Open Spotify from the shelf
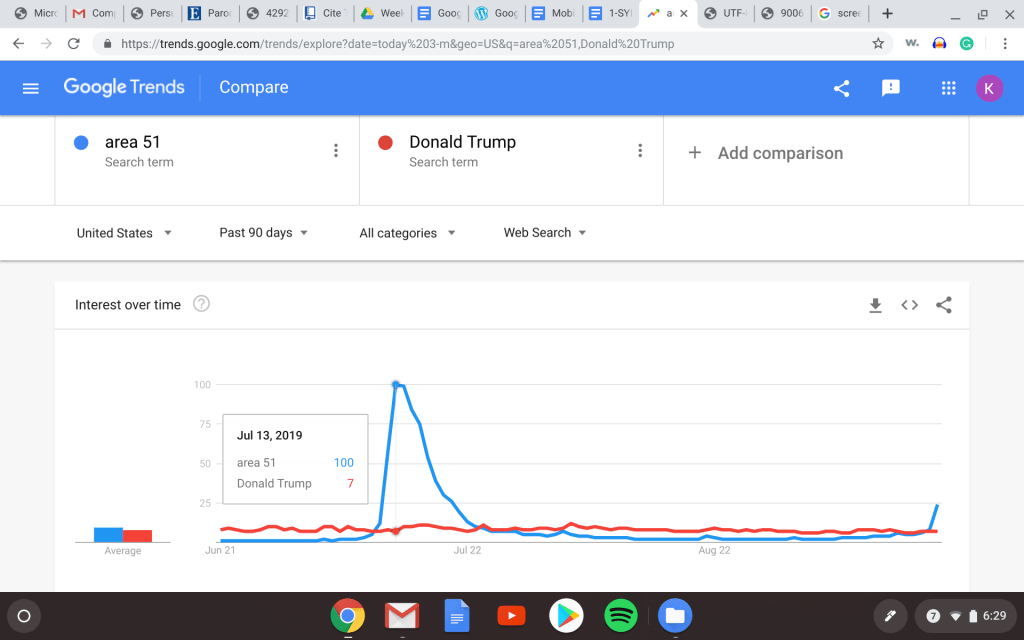 coord(621,615)
